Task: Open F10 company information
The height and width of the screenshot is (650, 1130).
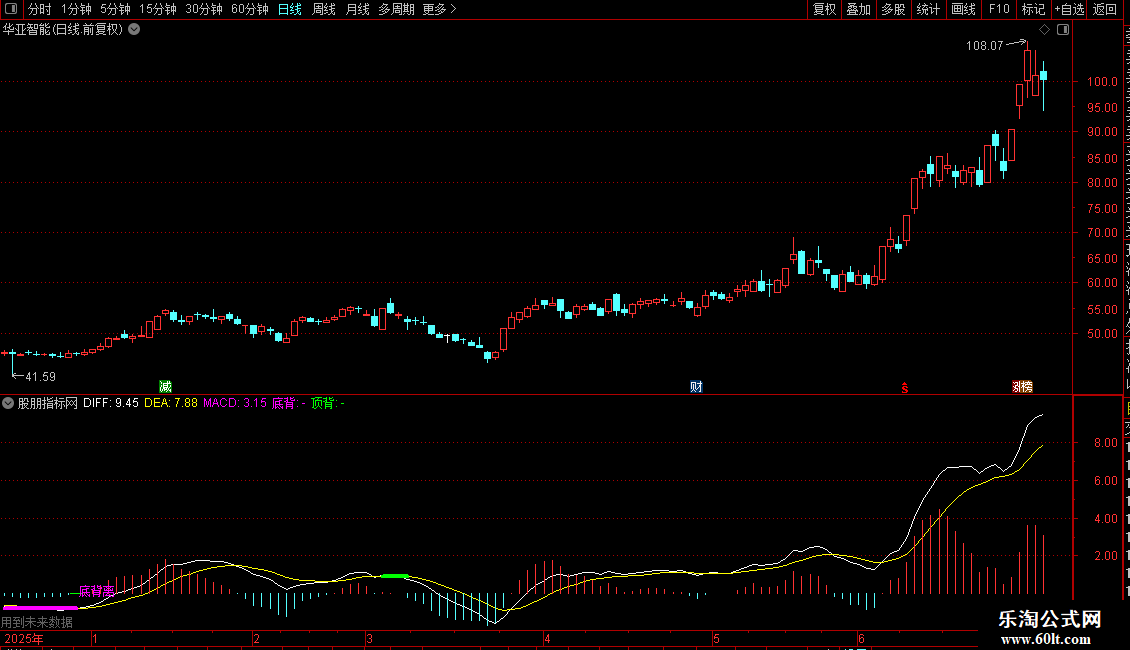Action: coord(999,9)
